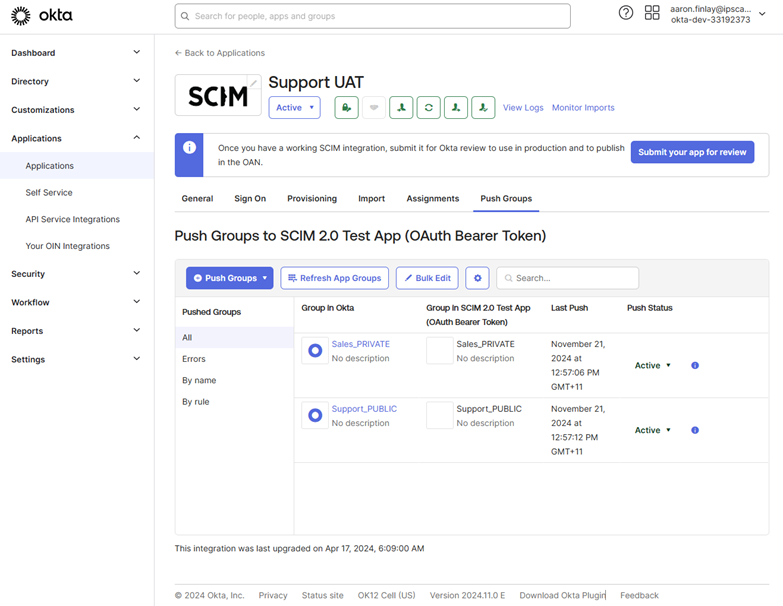
Task: Switch to the Assignments tab
Action: click(x=432, y=199)
